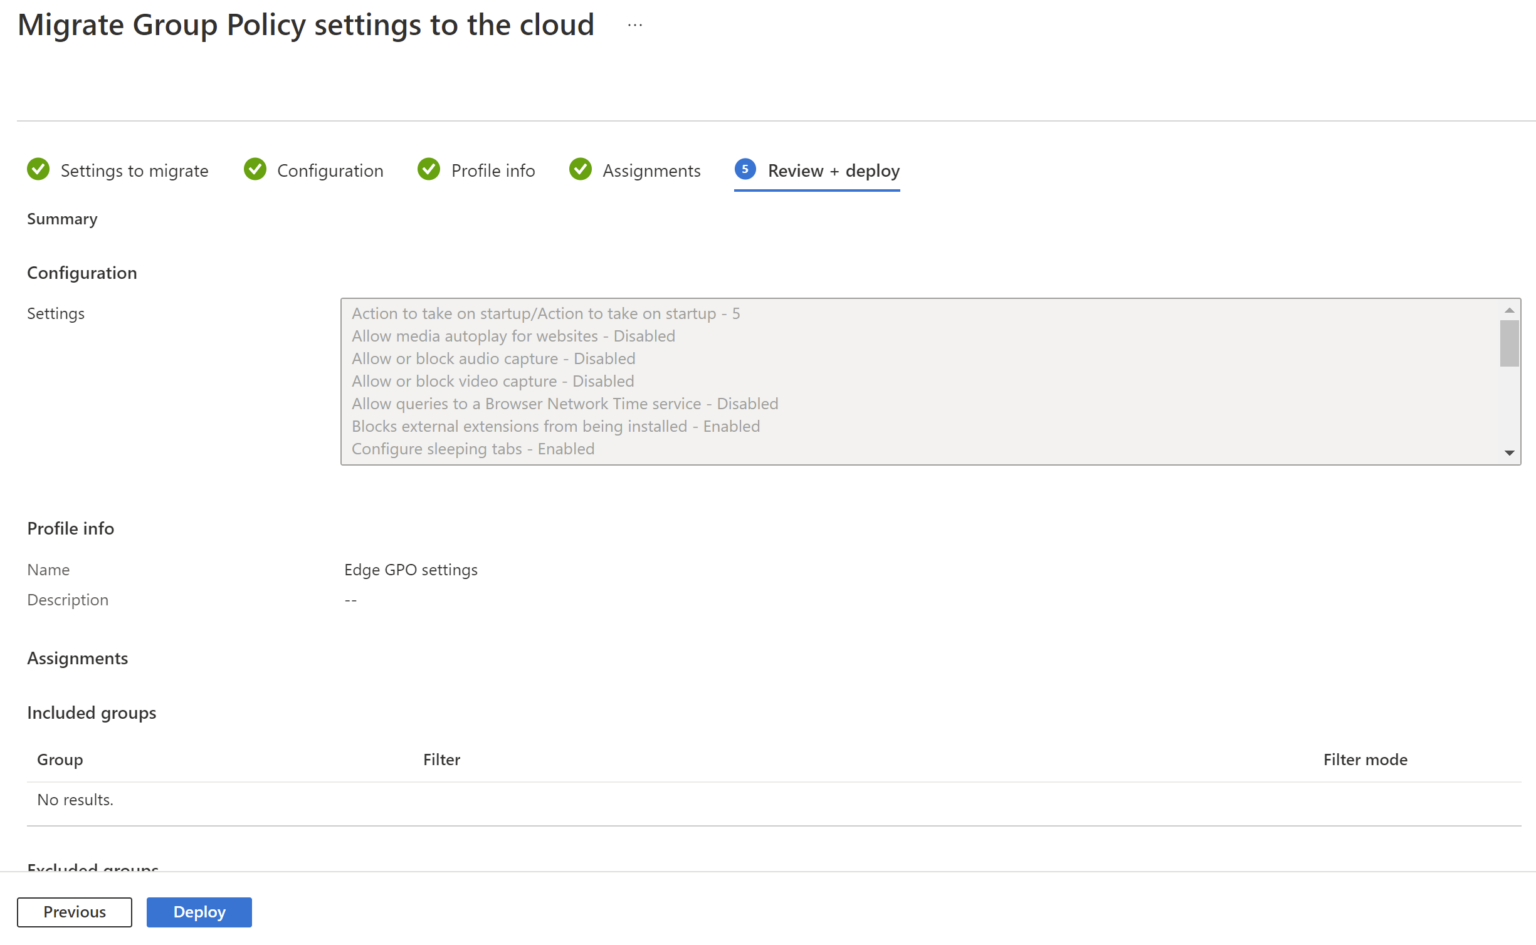Open the Profile info wizard step
This screenshot has height=945, width=1536.
[x=493, y=170]
